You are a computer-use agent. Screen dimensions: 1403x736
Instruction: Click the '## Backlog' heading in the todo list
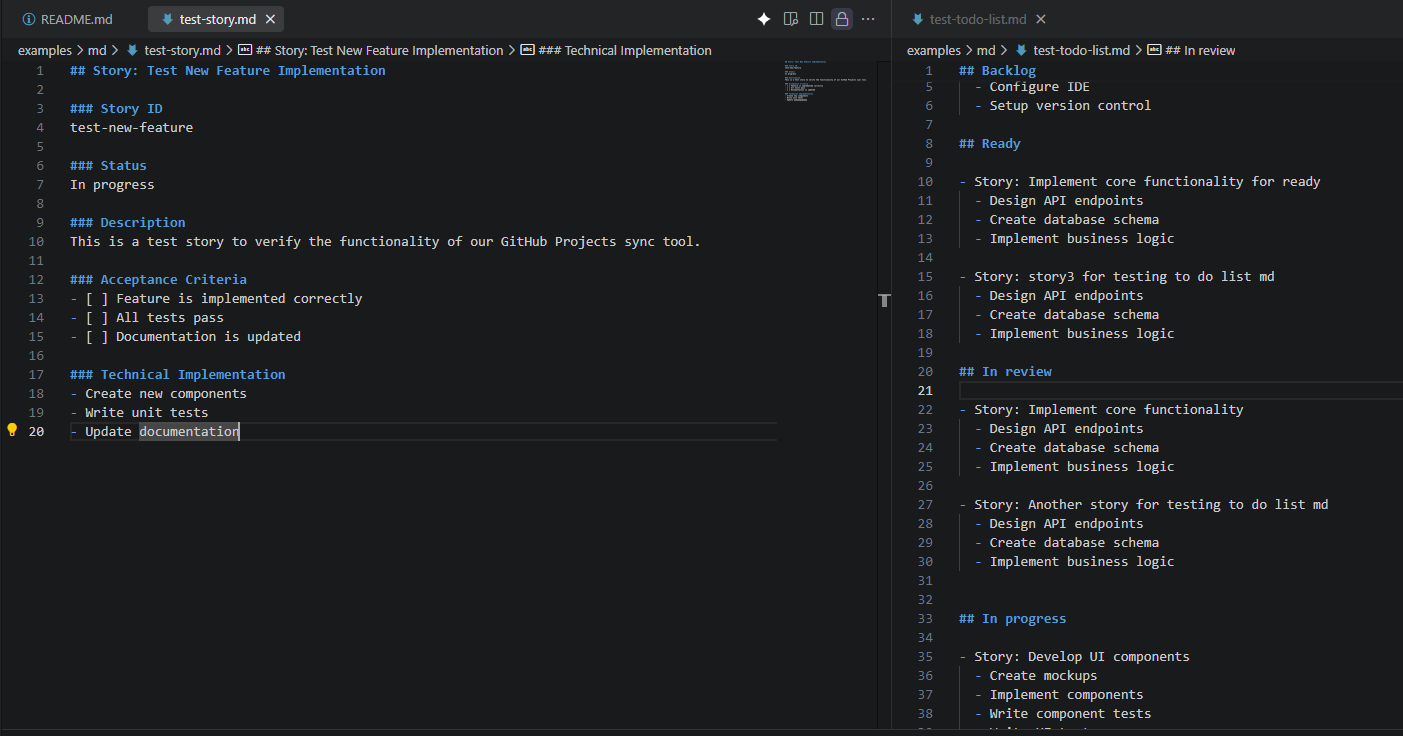pyautogui.click(x=997, y=70)
